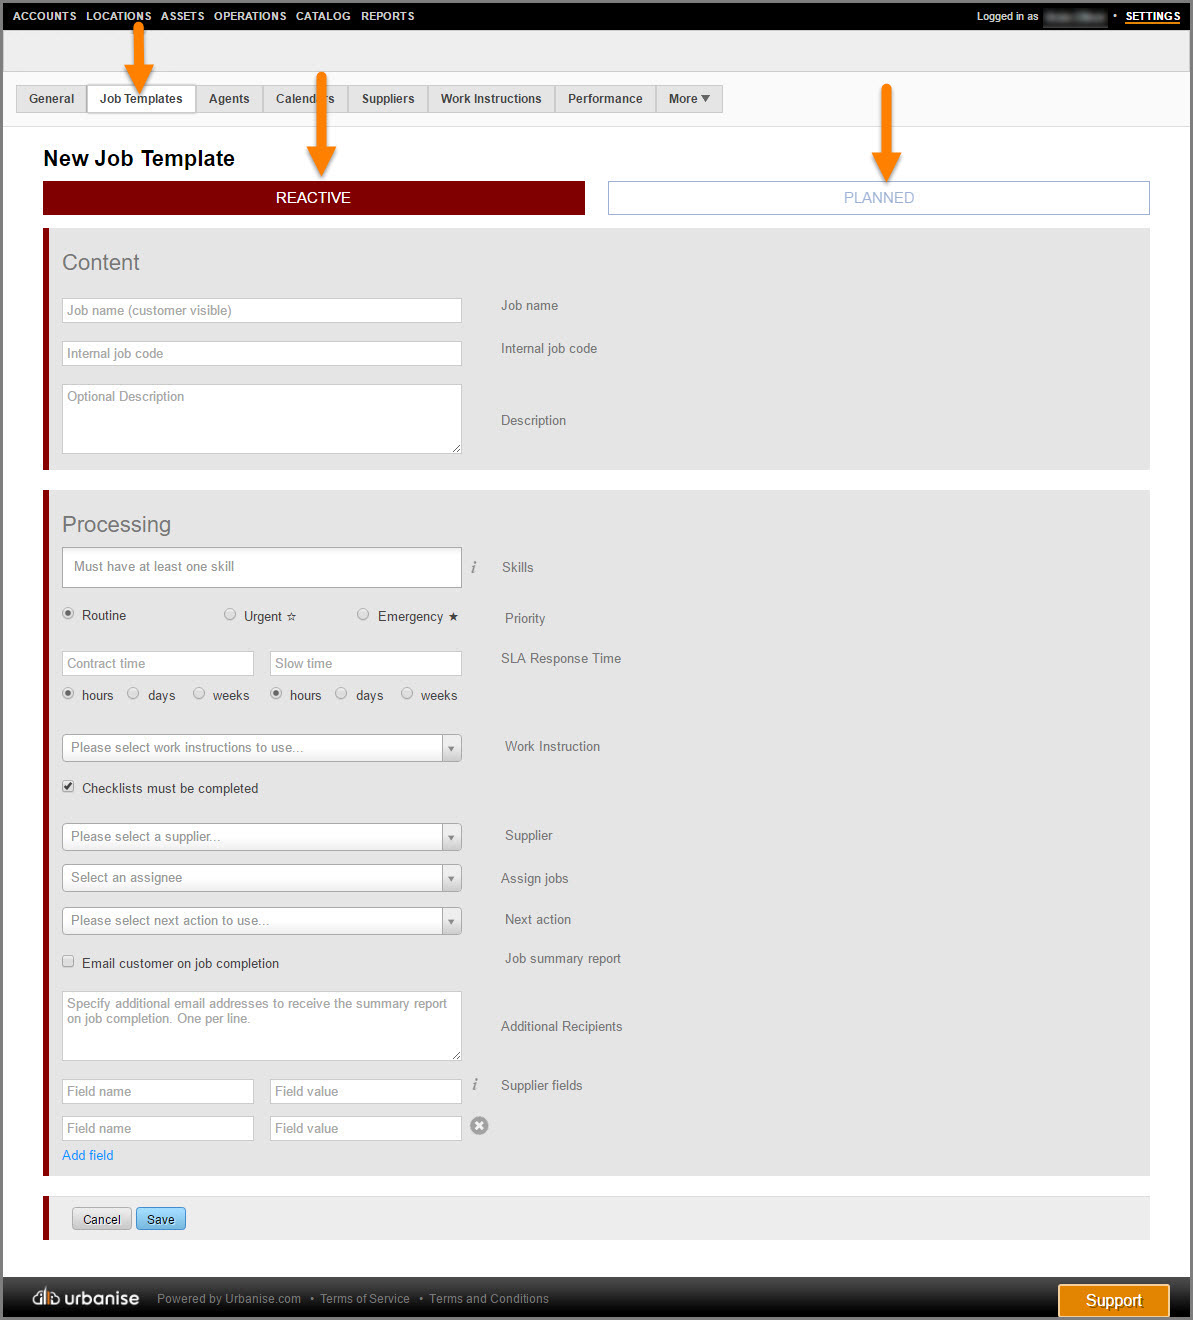The image size is (1193, 1320).
Task: Switch template type to Planned
Action: pyautogui.click(x=878, y=198)
